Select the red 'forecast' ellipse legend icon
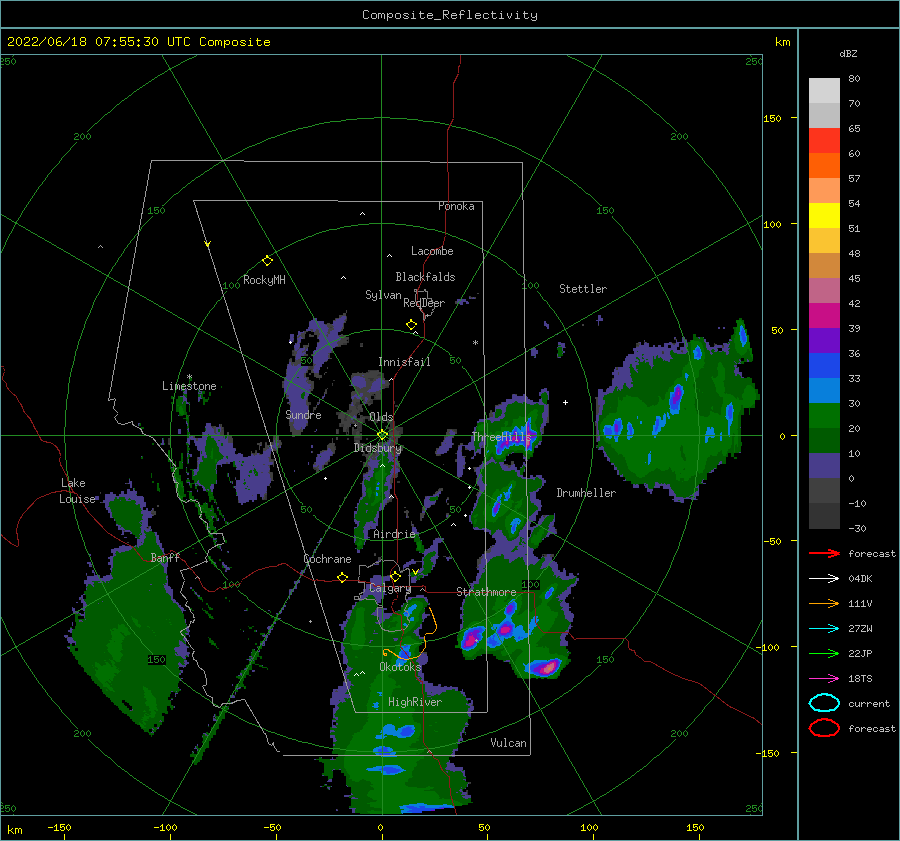Screen dimensions: 900x841 coord(824,728)
